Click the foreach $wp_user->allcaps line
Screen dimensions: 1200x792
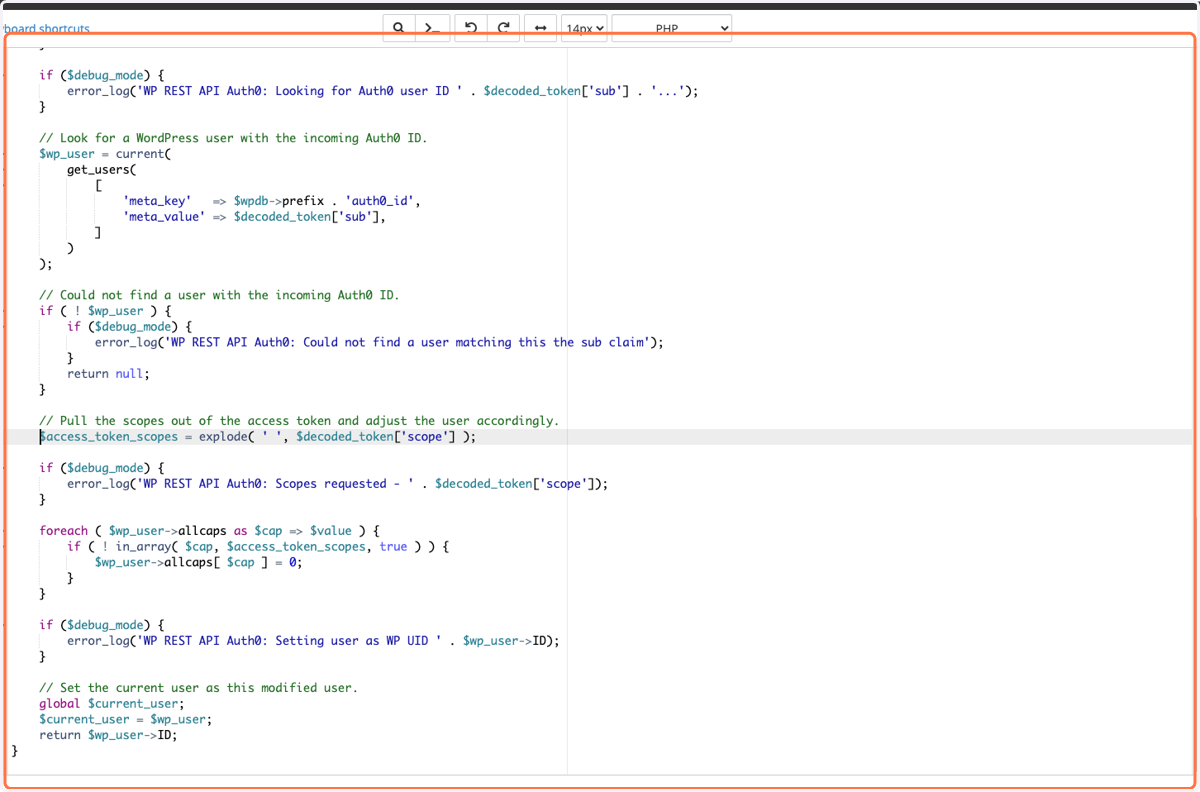(209, 531)
